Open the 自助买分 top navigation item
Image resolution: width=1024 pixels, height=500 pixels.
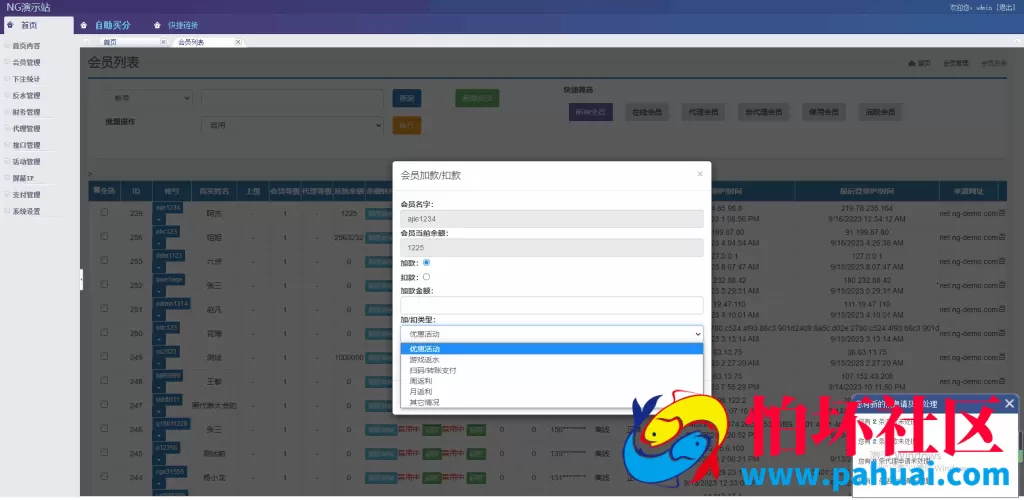pos(112,25)
